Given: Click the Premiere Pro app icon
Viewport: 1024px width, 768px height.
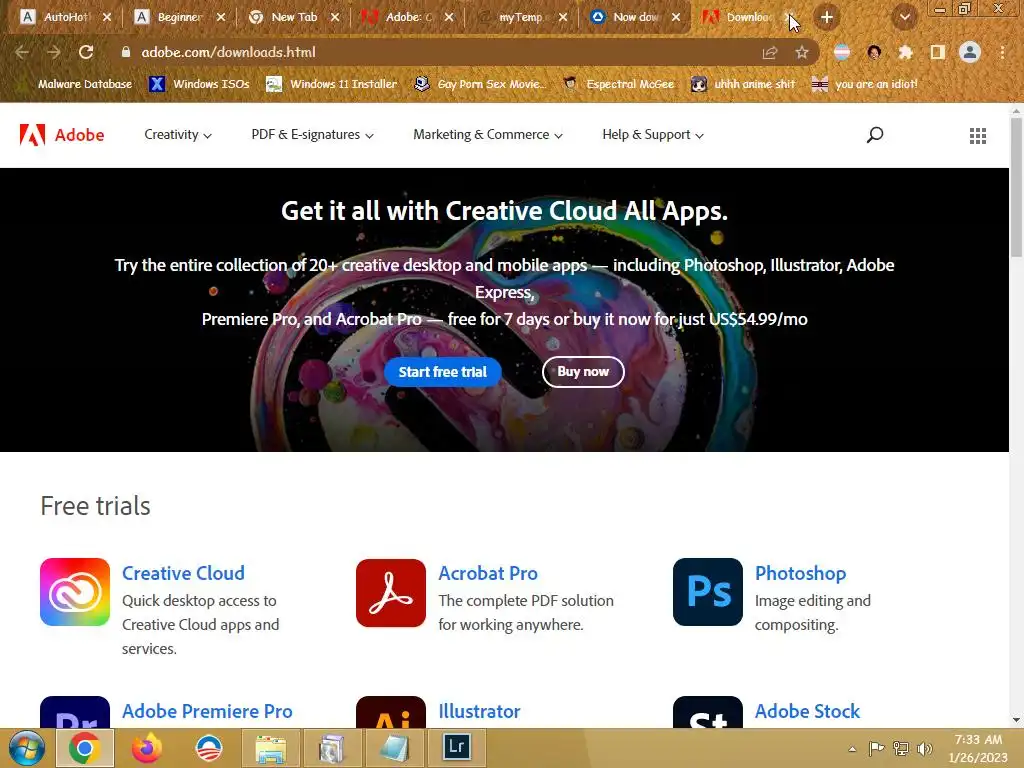Looking at the screenshot, I should (x=74, y=712).
